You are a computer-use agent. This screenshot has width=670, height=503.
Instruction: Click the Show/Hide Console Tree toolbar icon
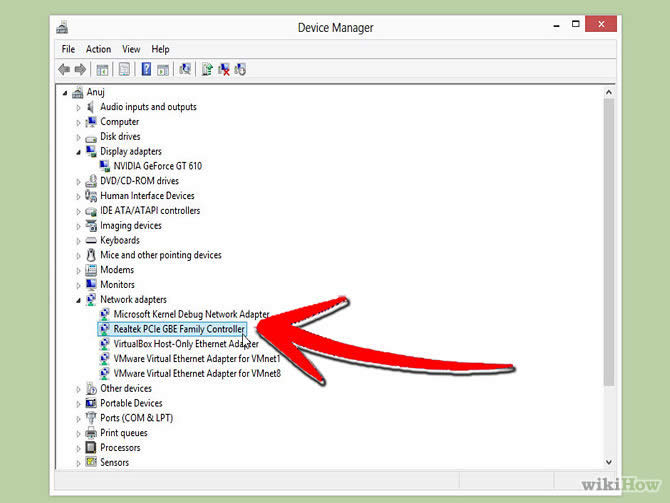[102, 69]
